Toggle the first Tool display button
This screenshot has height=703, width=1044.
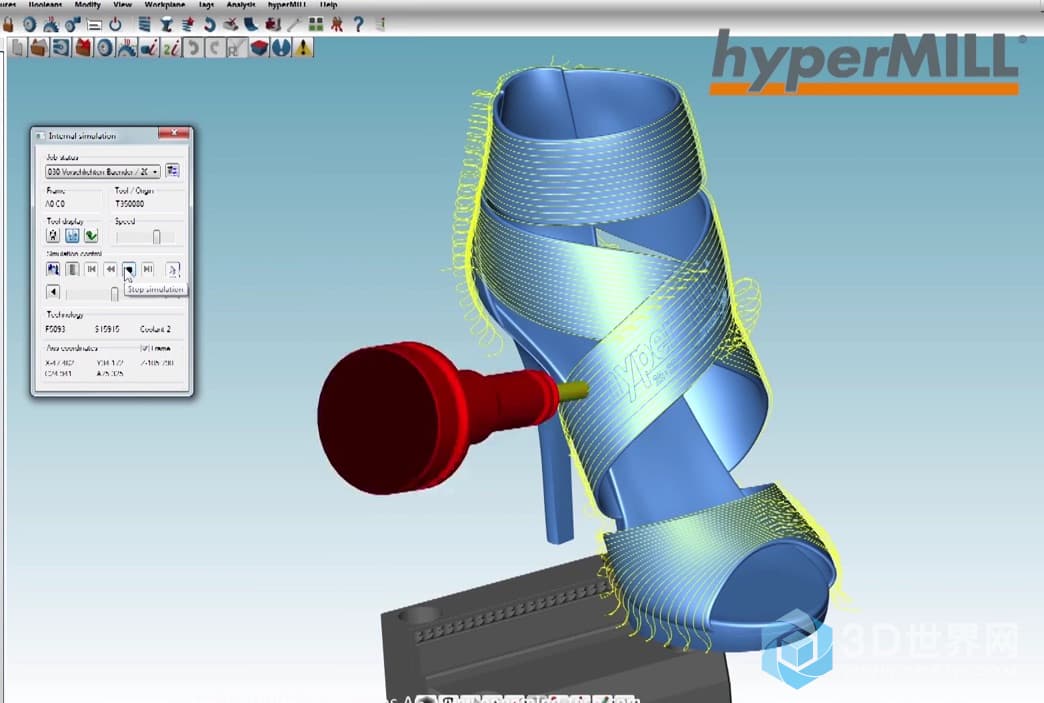click(54, 236)
